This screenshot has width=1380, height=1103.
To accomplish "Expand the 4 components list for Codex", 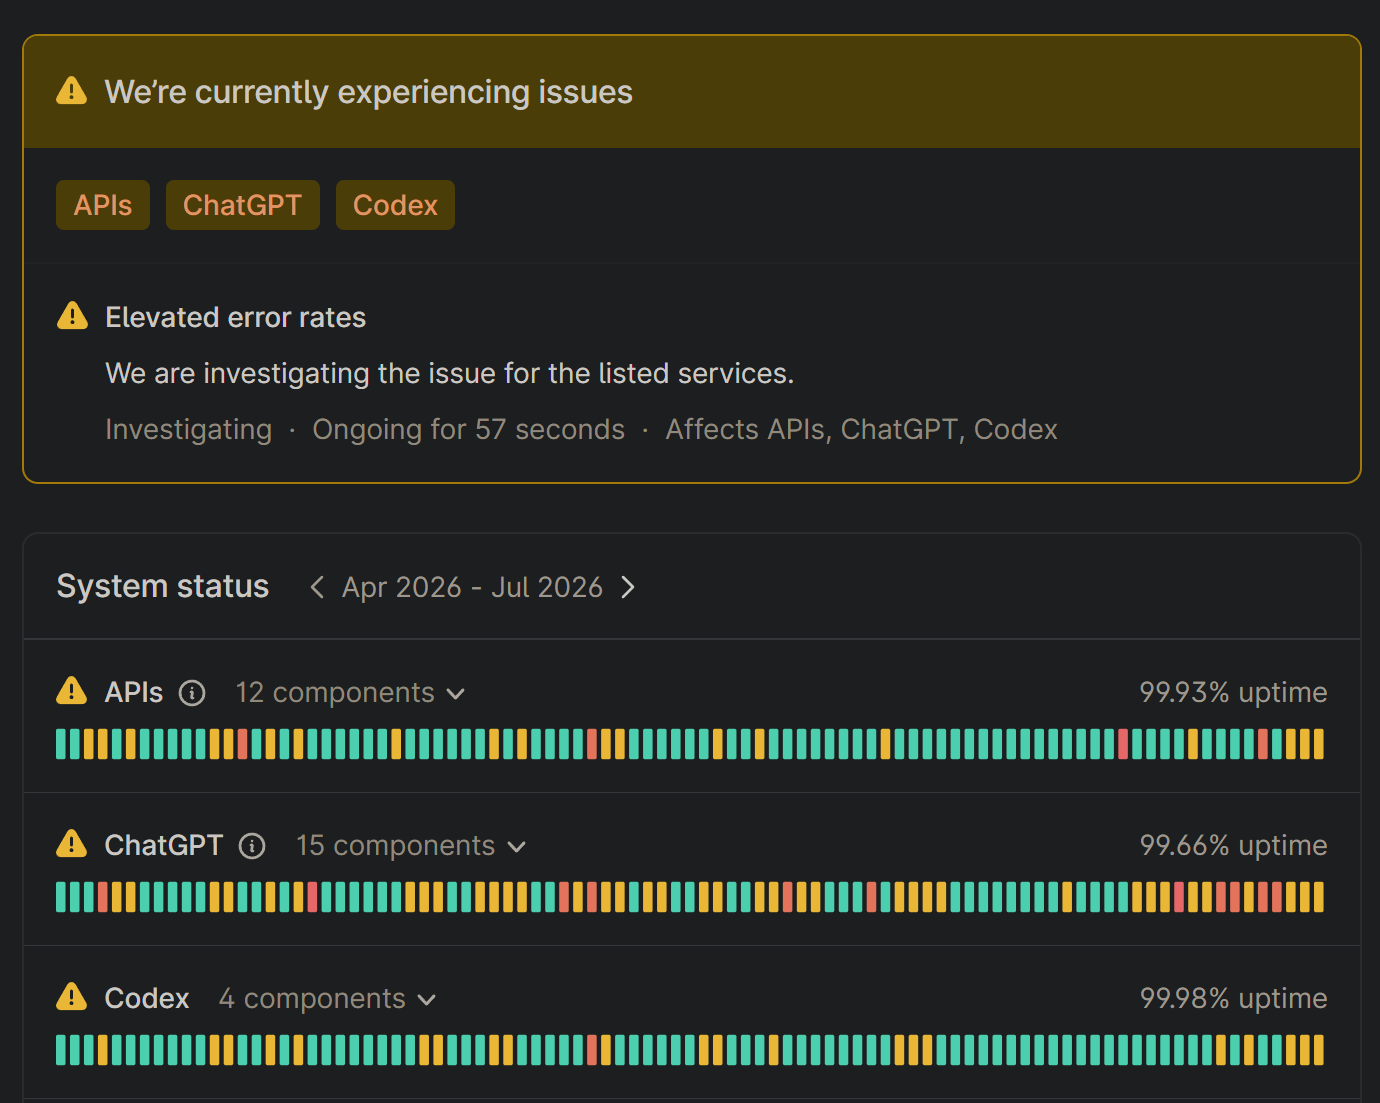I will click(x=327, y=998).
